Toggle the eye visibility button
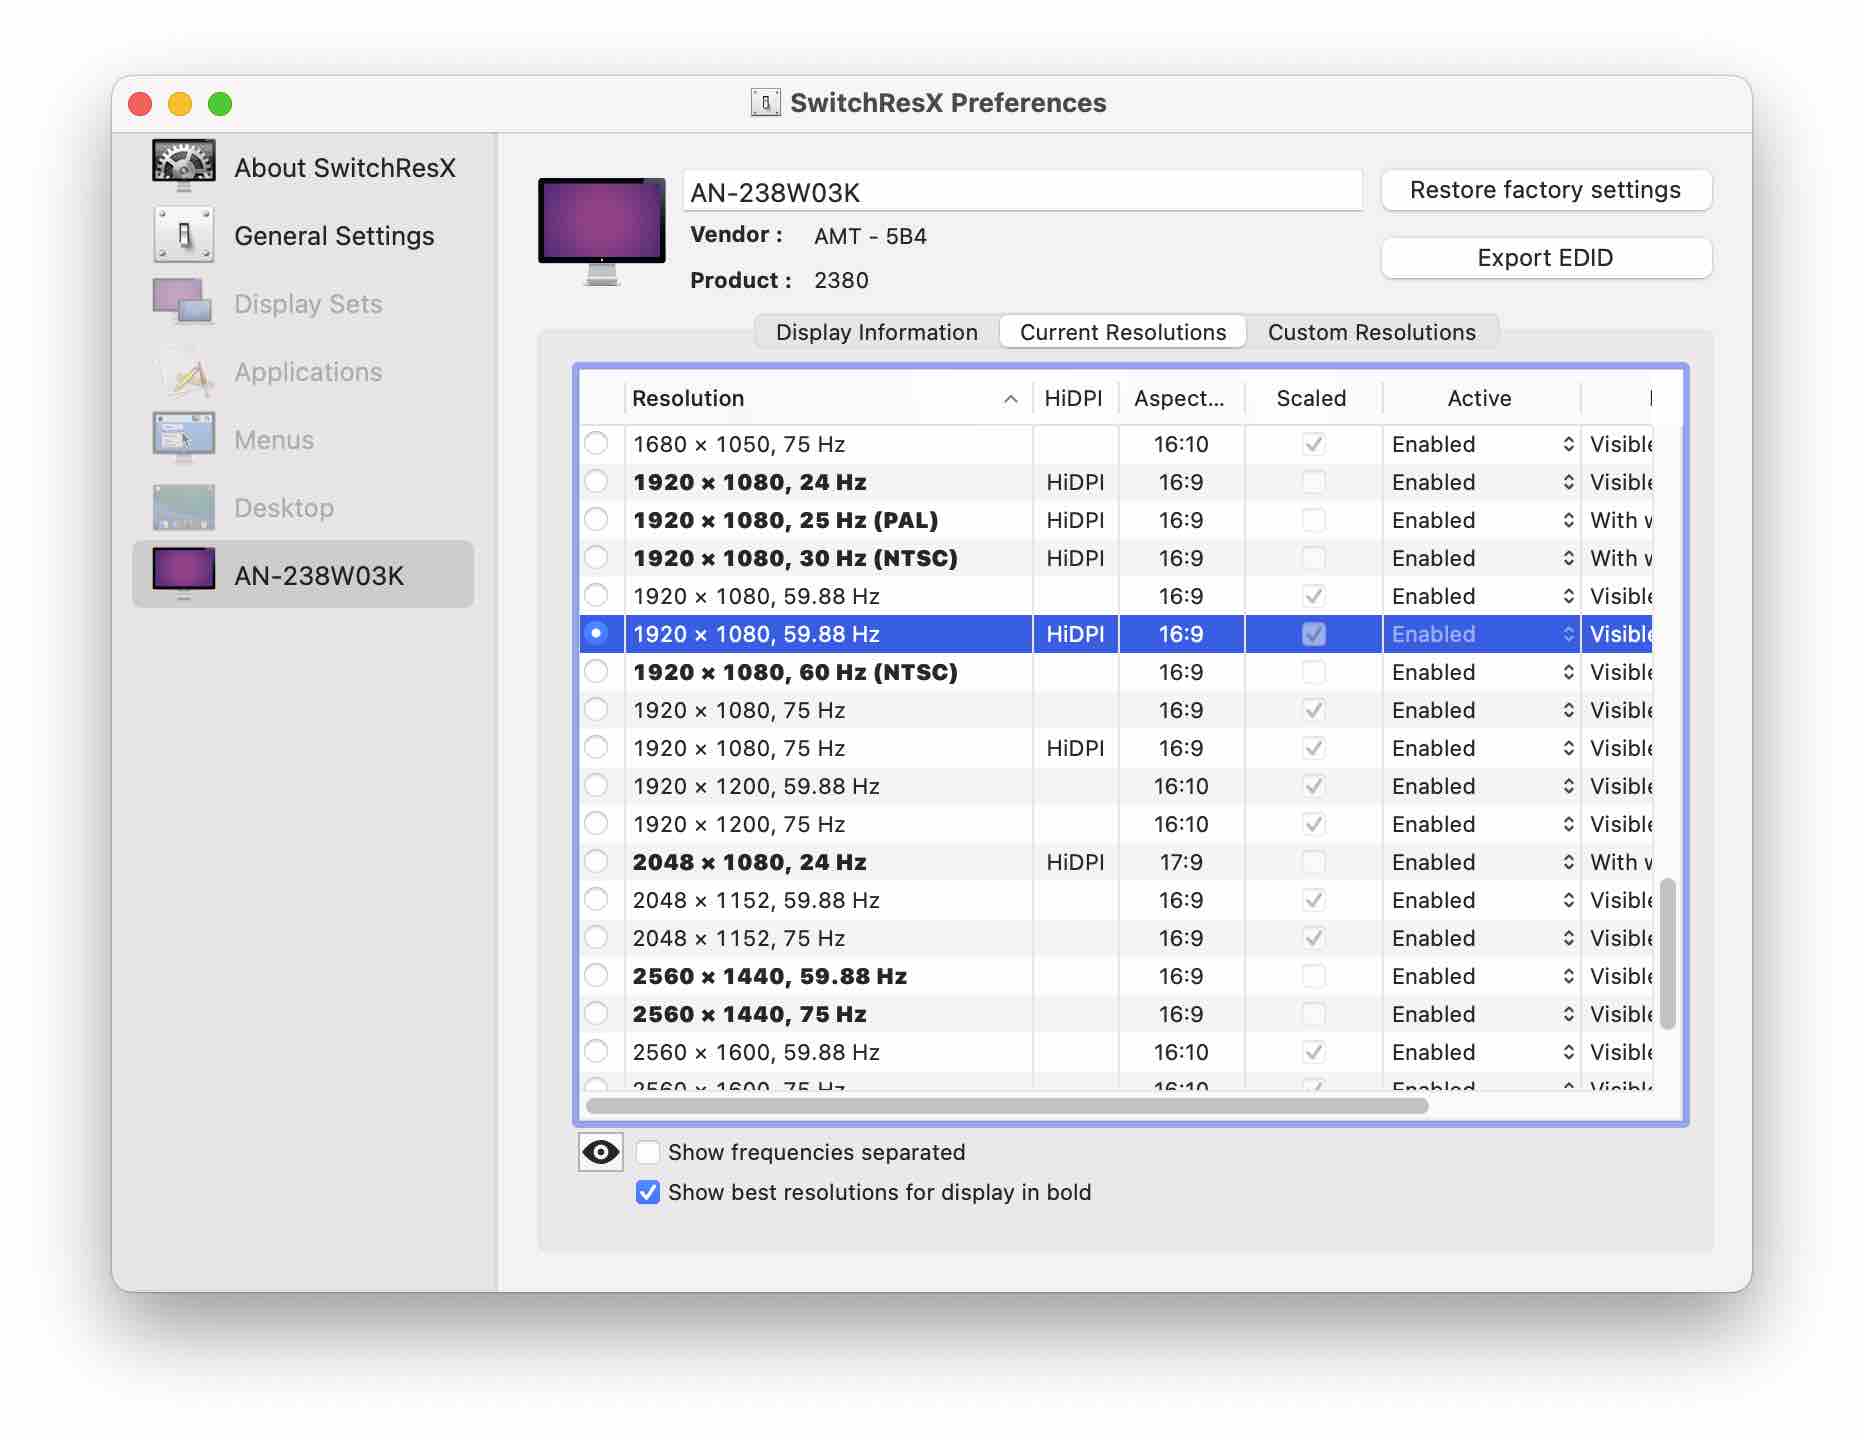This screenshot has height=1440, width=1864. click(x=600, y=1152)
